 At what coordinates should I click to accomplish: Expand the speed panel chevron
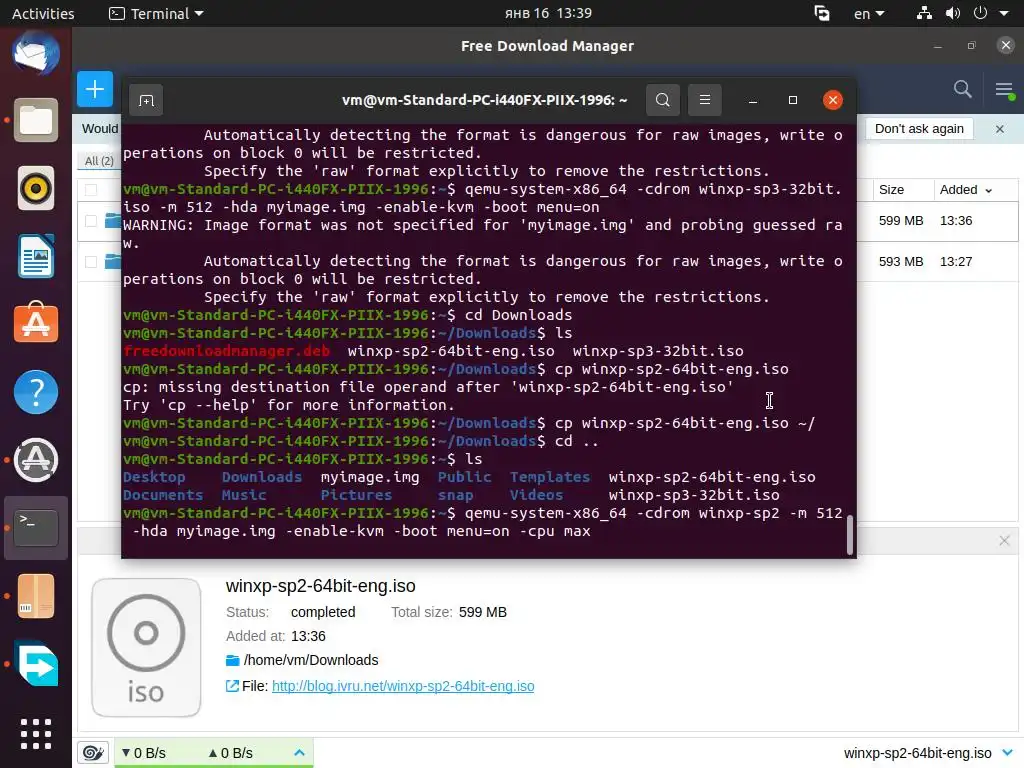pos(299,753)
